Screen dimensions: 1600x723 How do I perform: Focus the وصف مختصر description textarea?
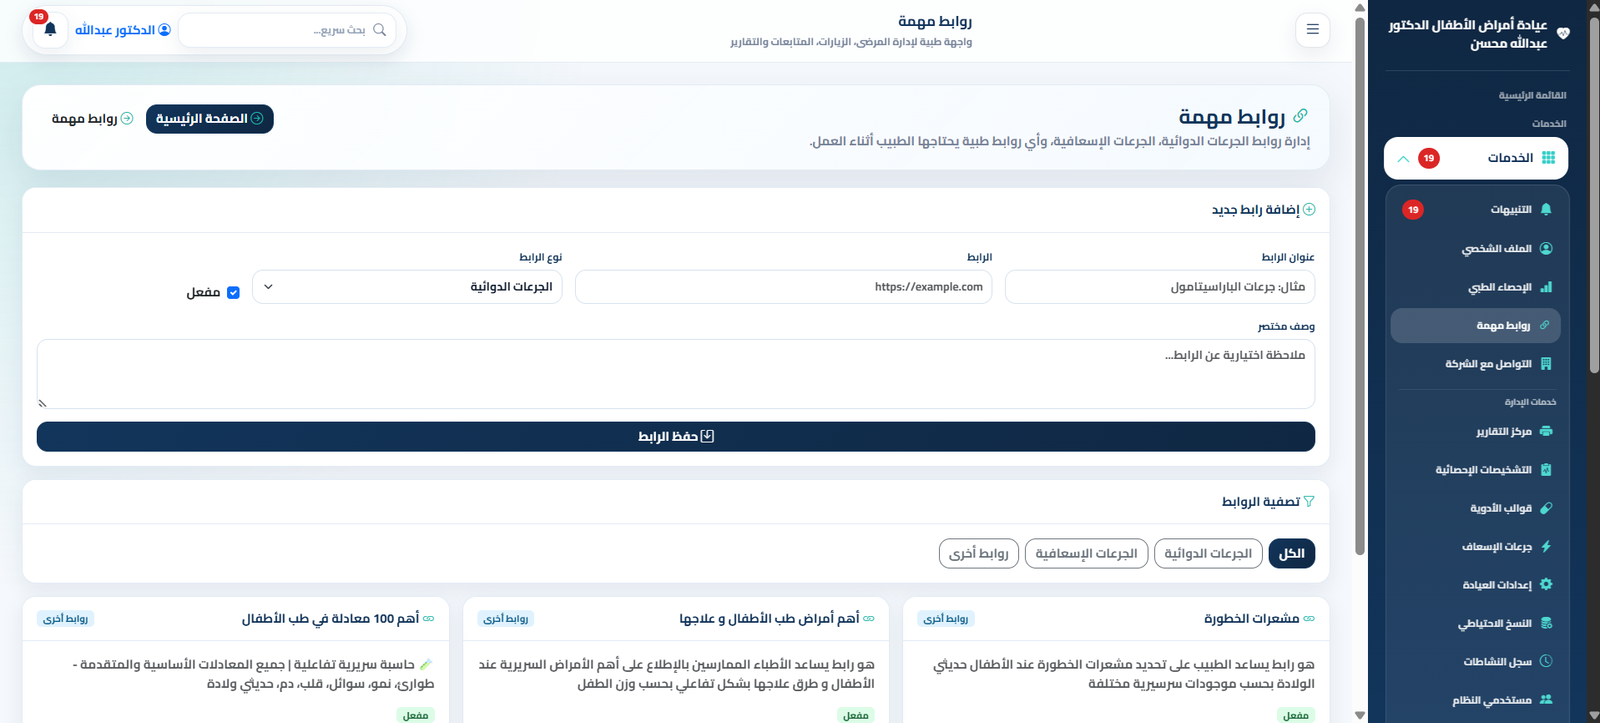[x=676, y=374]
